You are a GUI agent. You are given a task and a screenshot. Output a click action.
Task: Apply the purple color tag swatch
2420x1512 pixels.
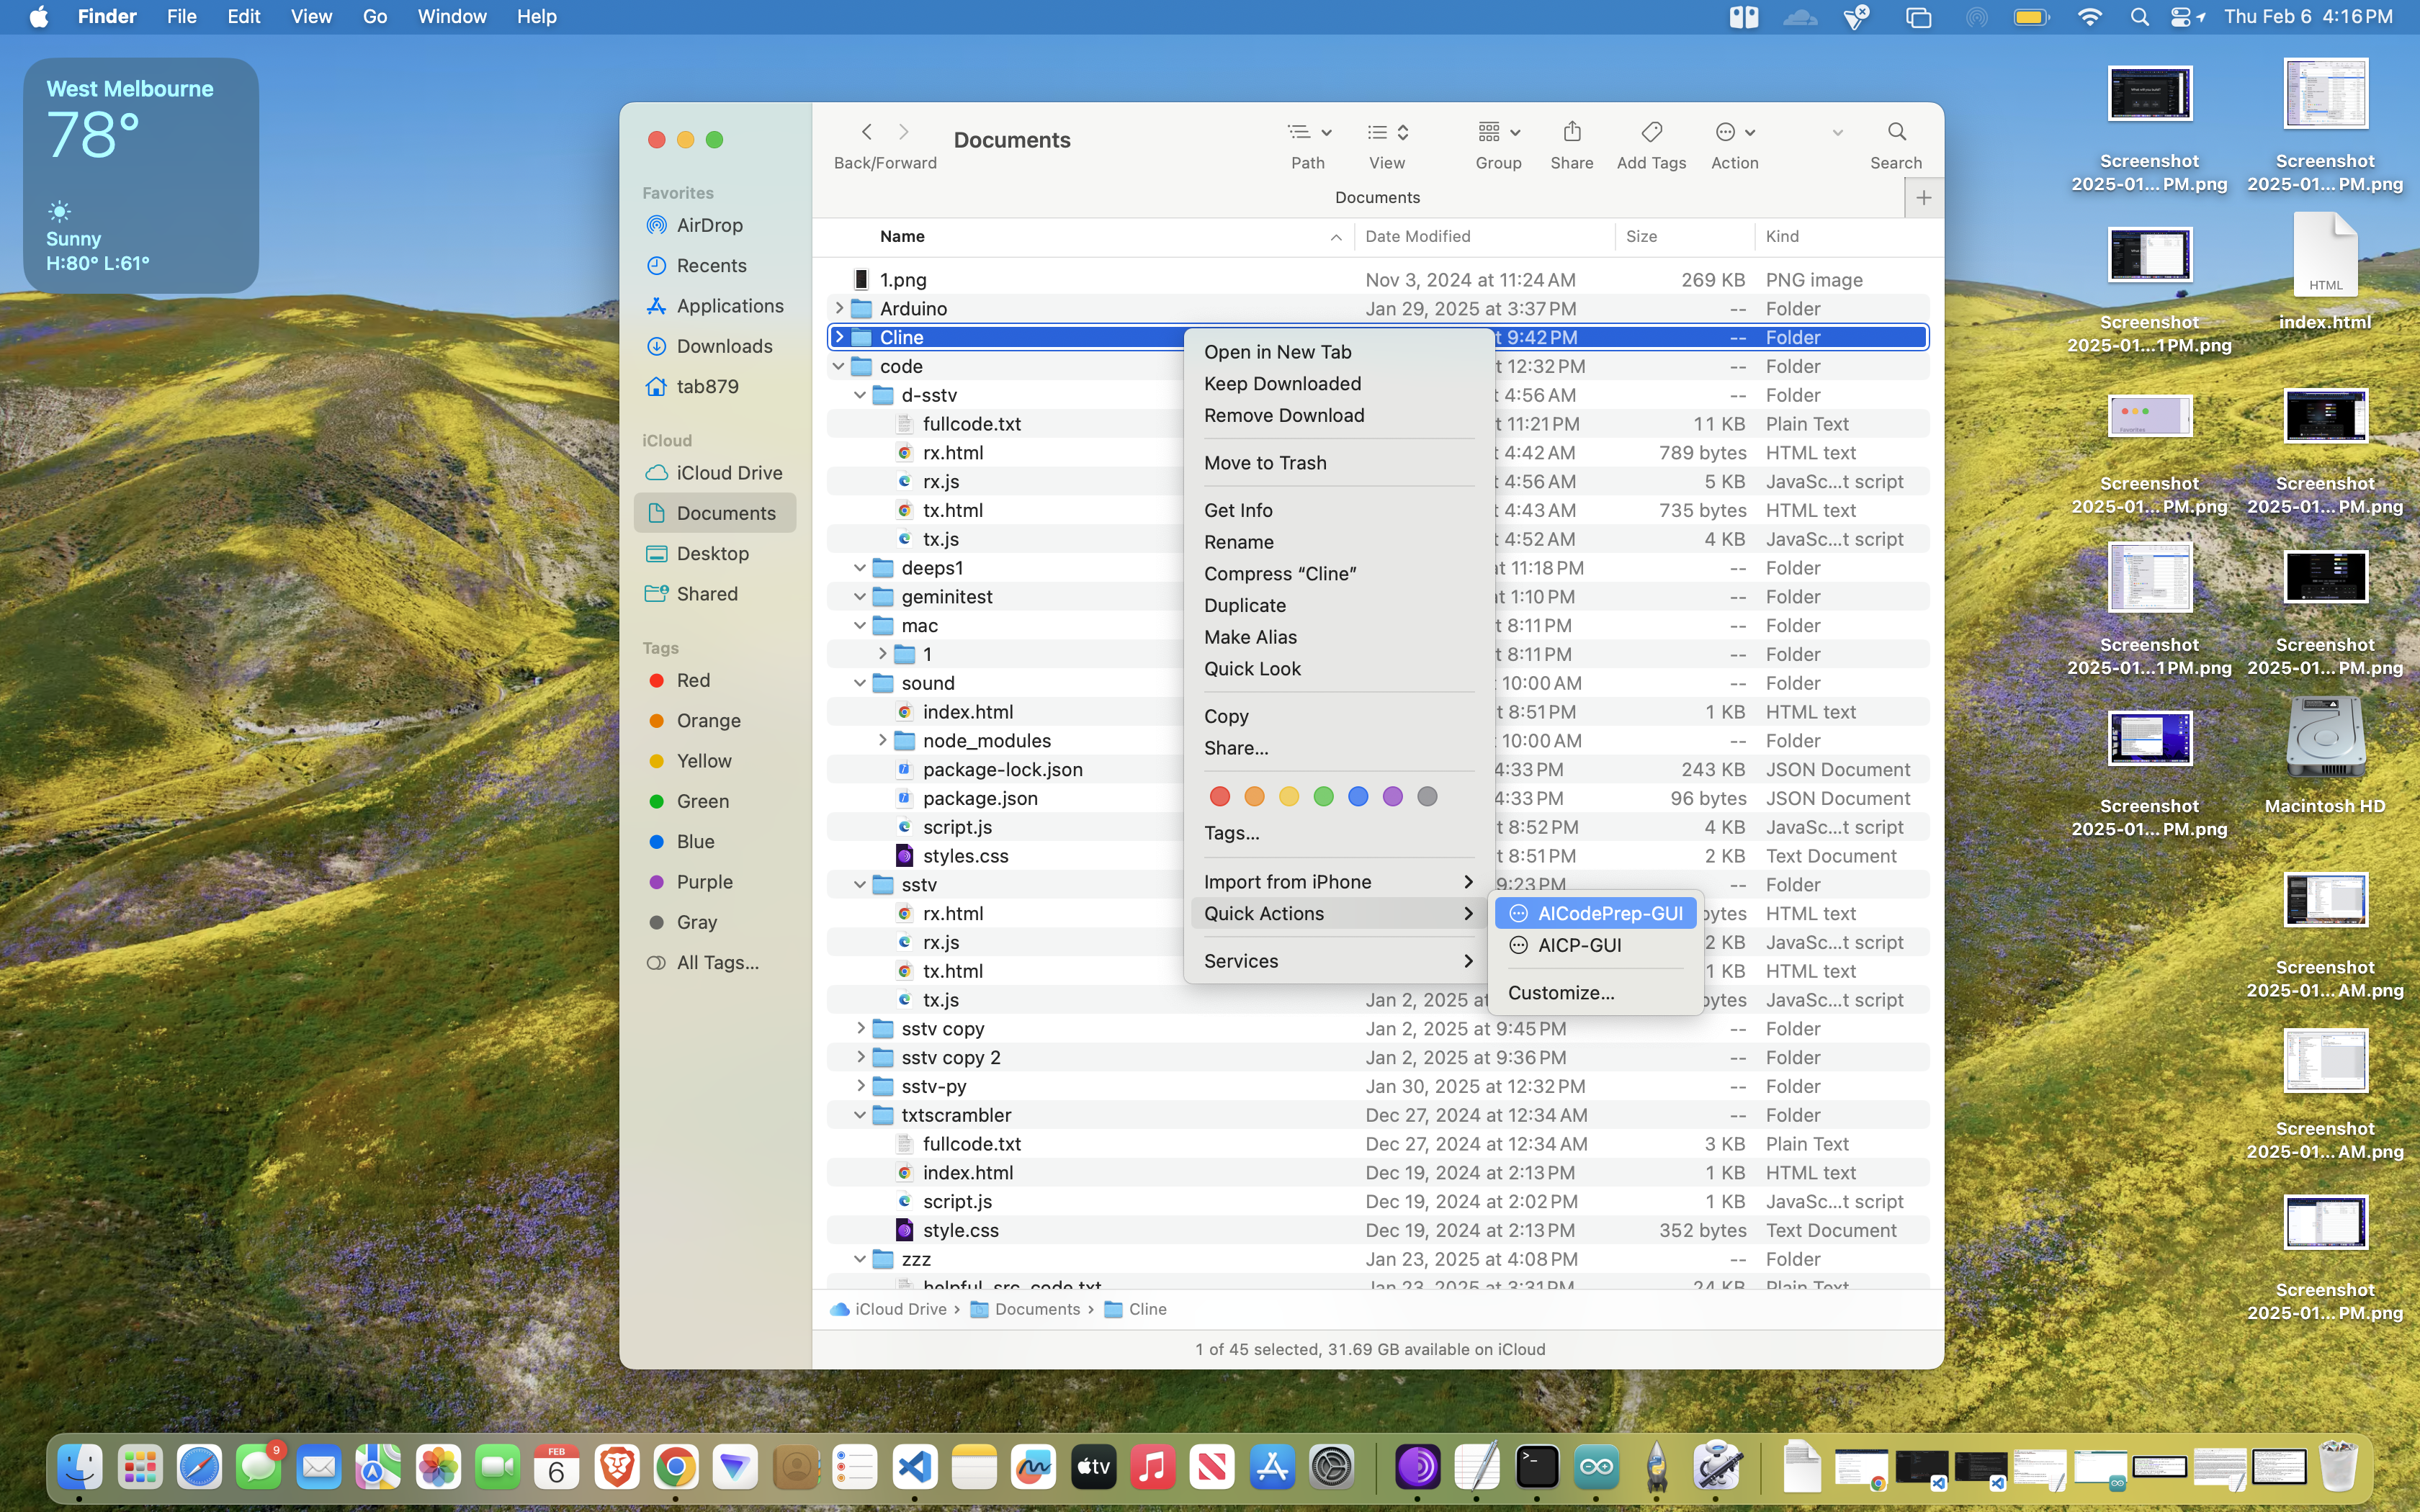[1392, 797]
